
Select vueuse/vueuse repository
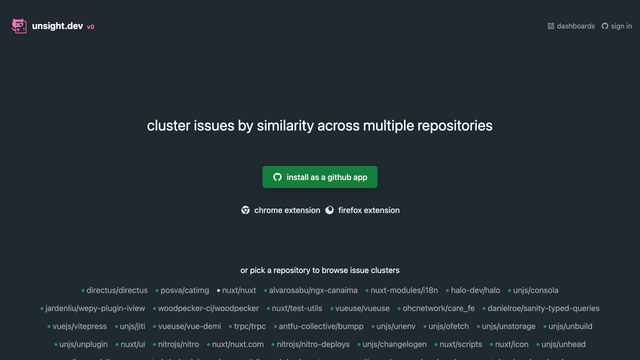coord(362,308)
